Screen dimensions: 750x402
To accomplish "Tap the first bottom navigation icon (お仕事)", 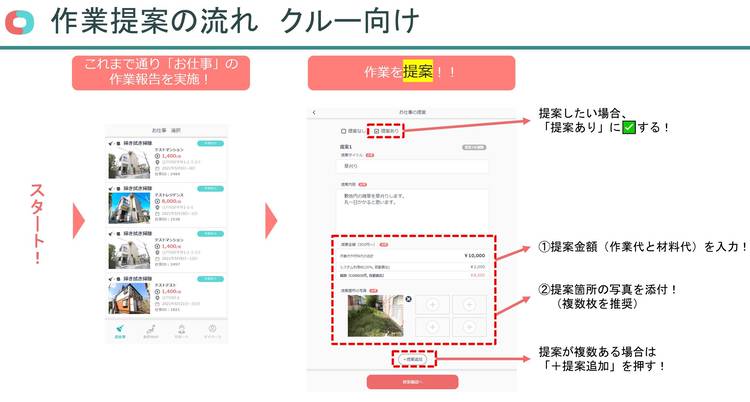I will (x=120, y=331).
